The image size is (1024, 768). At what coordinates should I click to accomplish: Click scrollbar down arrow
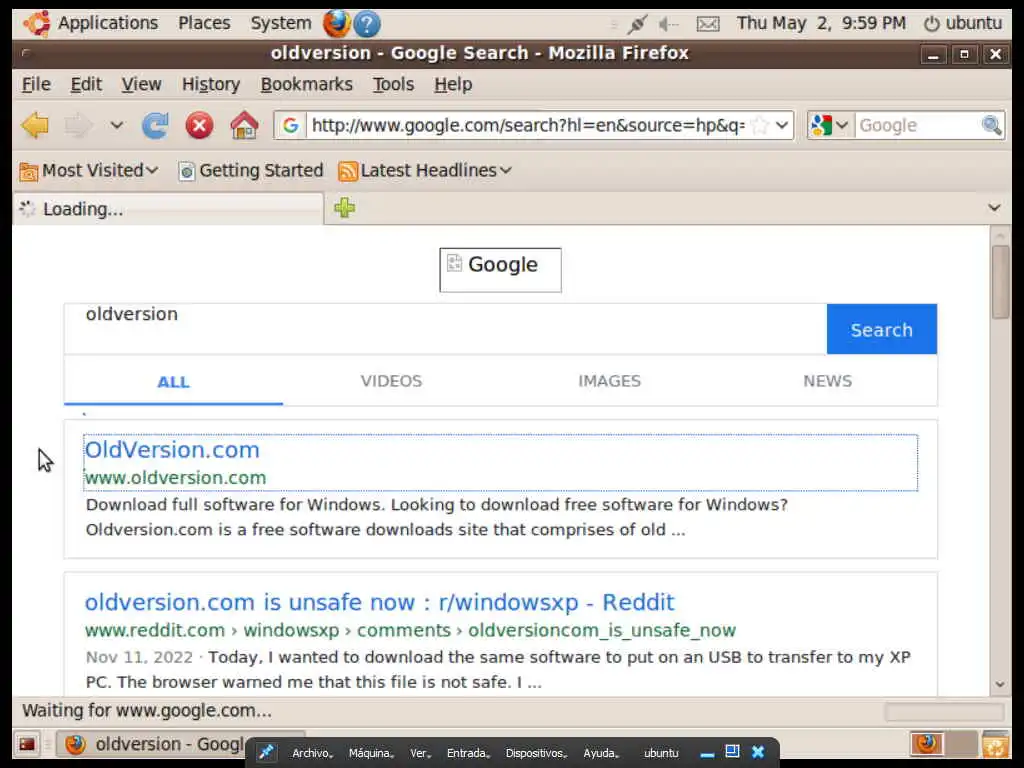pyautogui.click(x=1000, y=684)
